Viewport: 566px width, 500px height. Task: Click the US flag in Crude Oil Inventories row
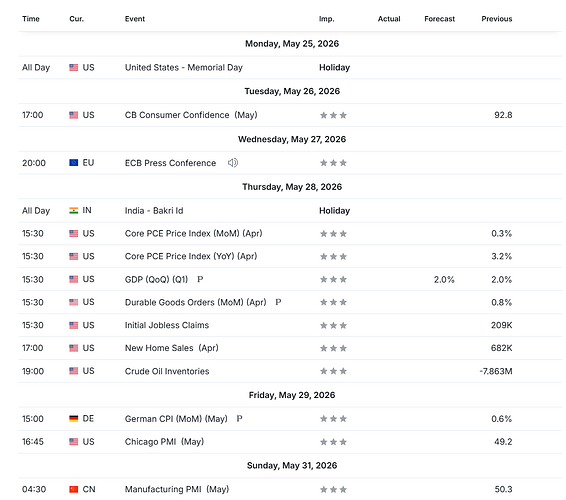point(74,371)
